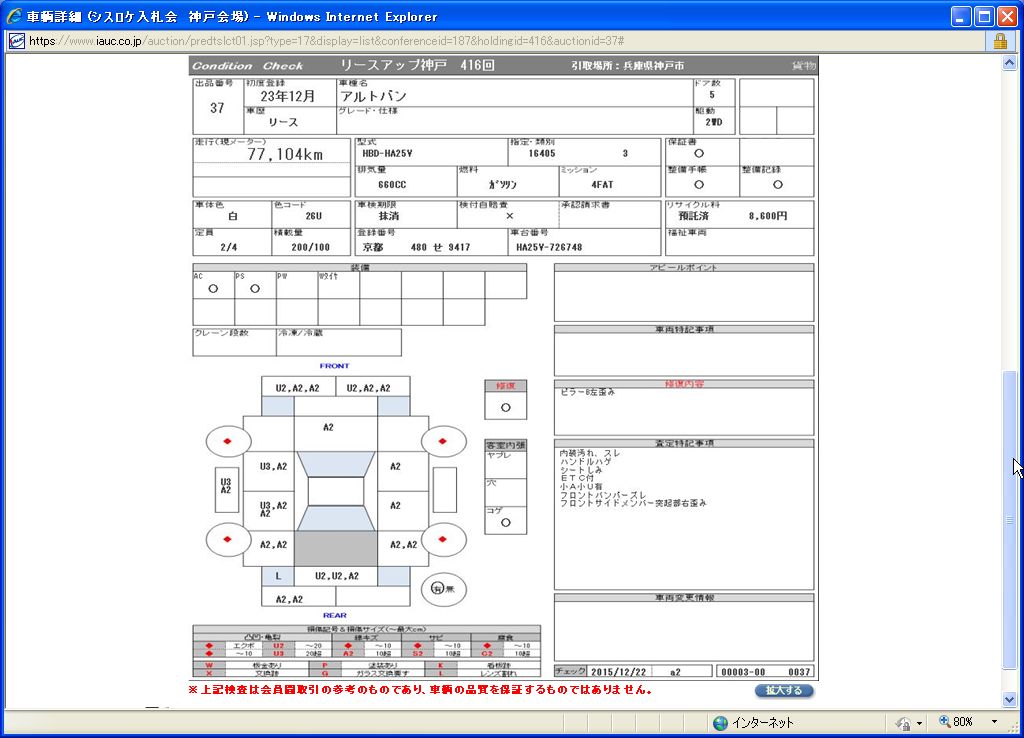Screen dimensions: 1024x738
Task: Click the Internet zone globe icon
Action: click(720, 723)
